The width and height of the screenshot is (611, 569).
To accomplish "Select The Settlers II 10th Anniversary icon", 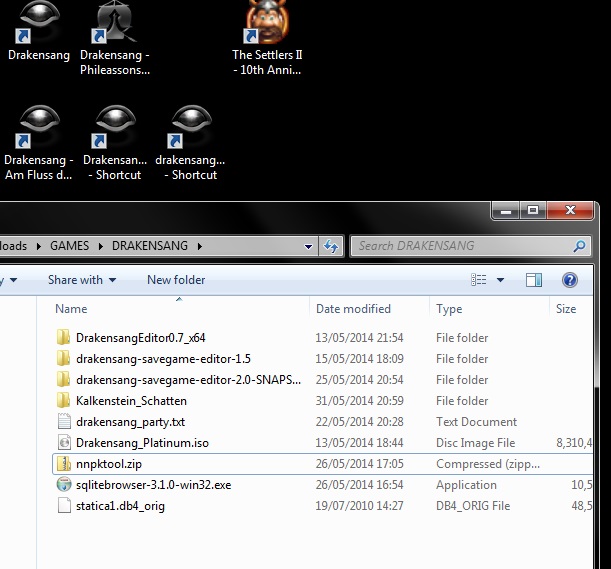I will 267,21.
